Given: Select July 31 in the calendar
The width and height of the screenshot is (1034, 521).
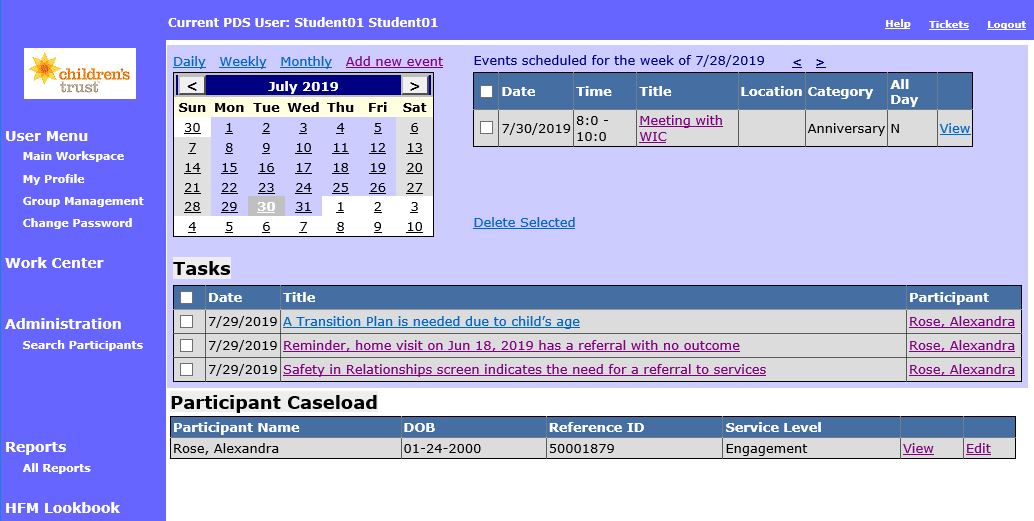Looking at the screenshot, I should pyautogui.click(x=303, y=206).
